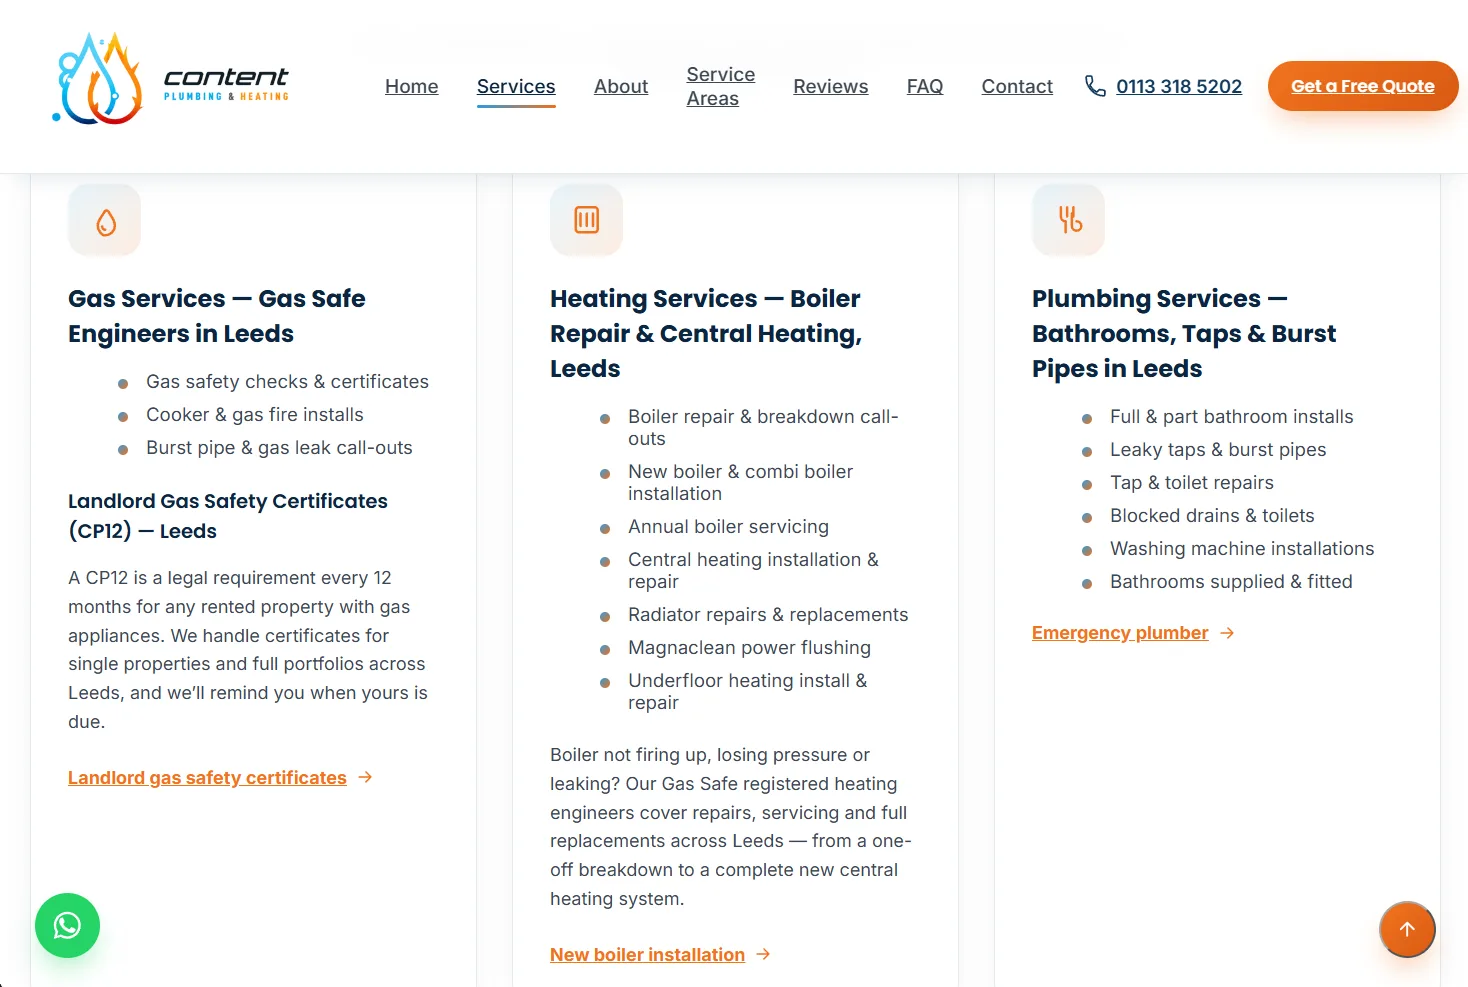
Task: Click 'Bathrooms supplied & fitted' item
Action: (x=1231, y=582)
